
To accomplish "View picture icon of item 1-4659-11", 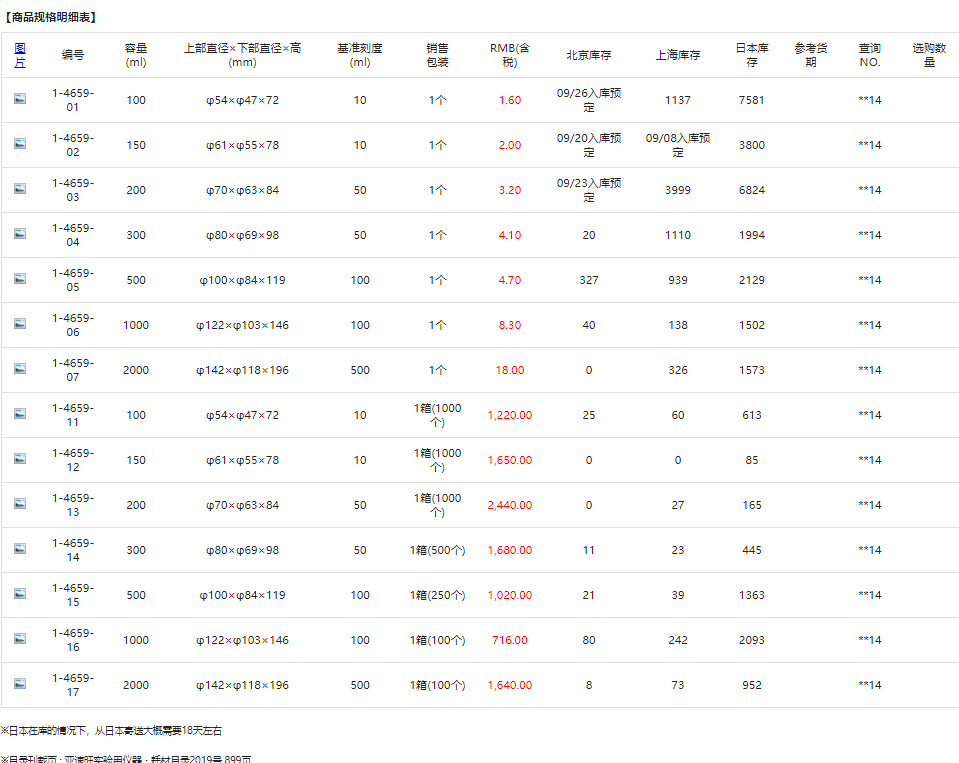I will pos(20,414).
